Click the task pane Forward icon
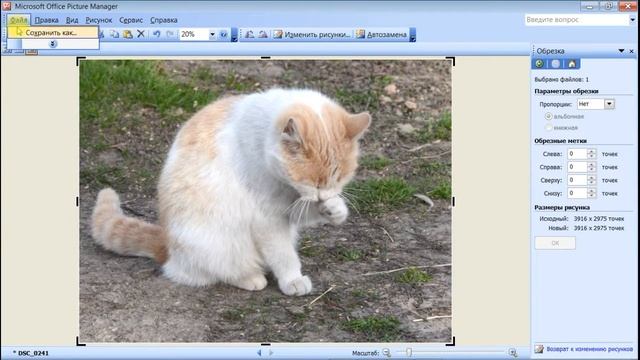 [x=556, y=64]
